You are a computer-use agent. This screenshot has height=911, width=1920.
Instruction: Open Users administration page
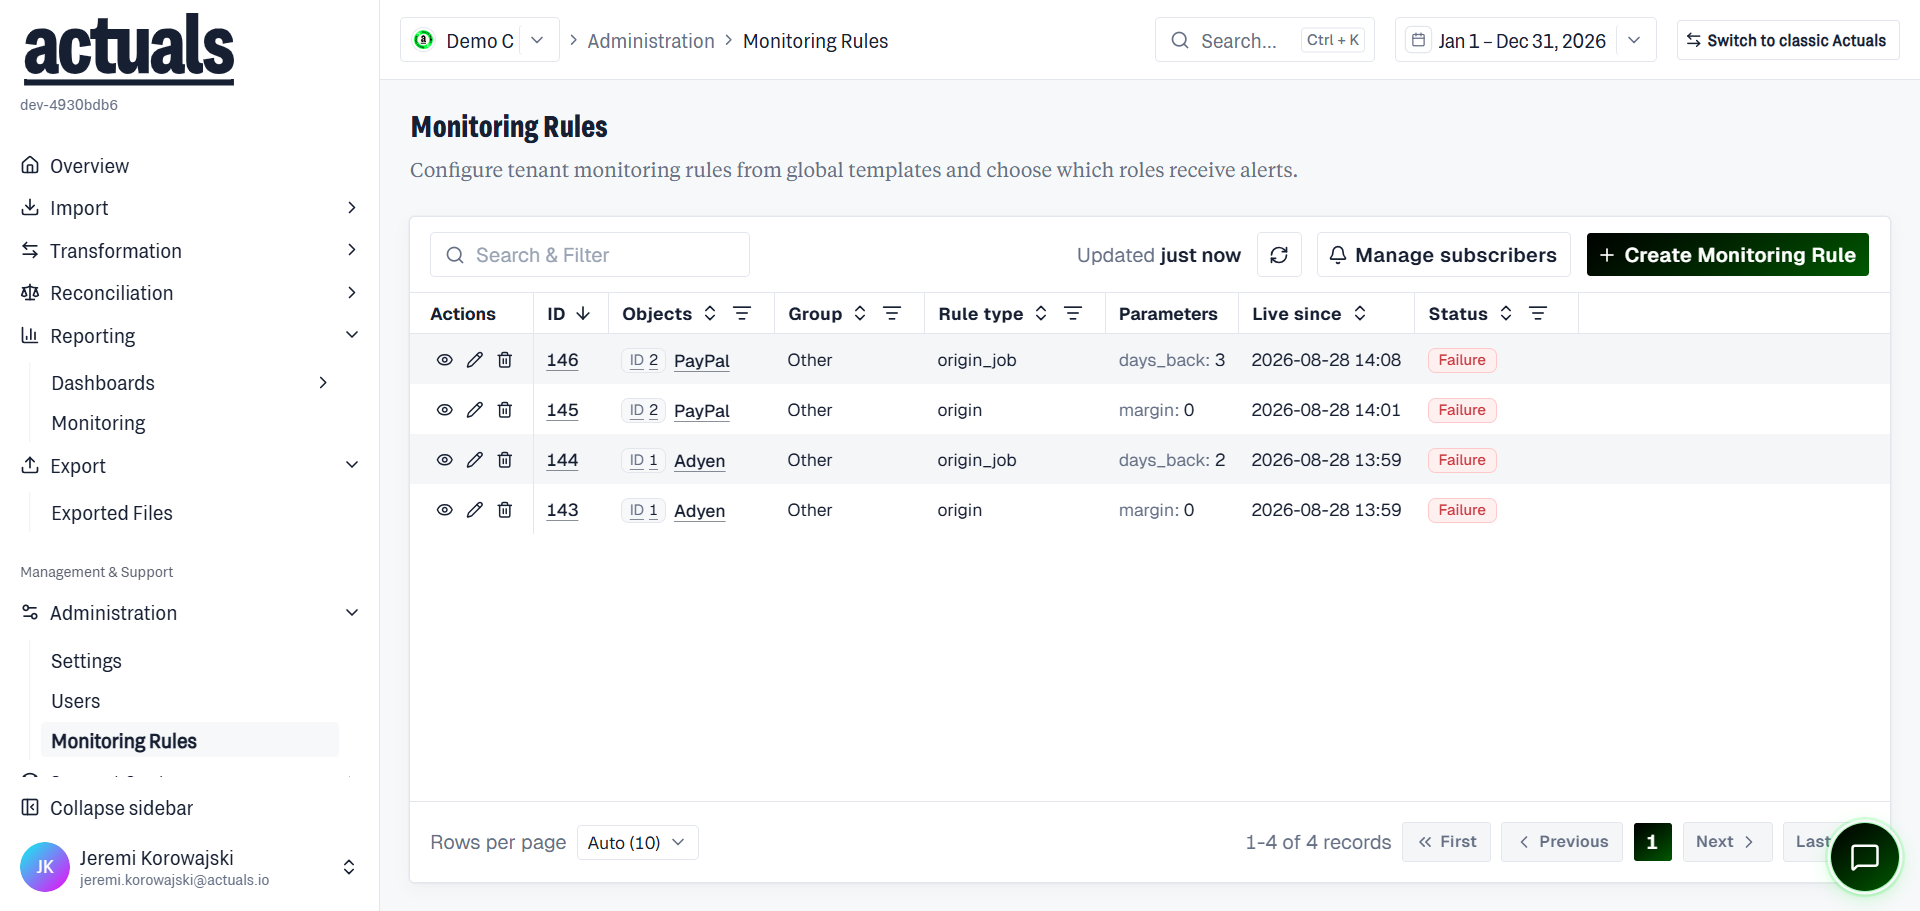tap(76, 701)
